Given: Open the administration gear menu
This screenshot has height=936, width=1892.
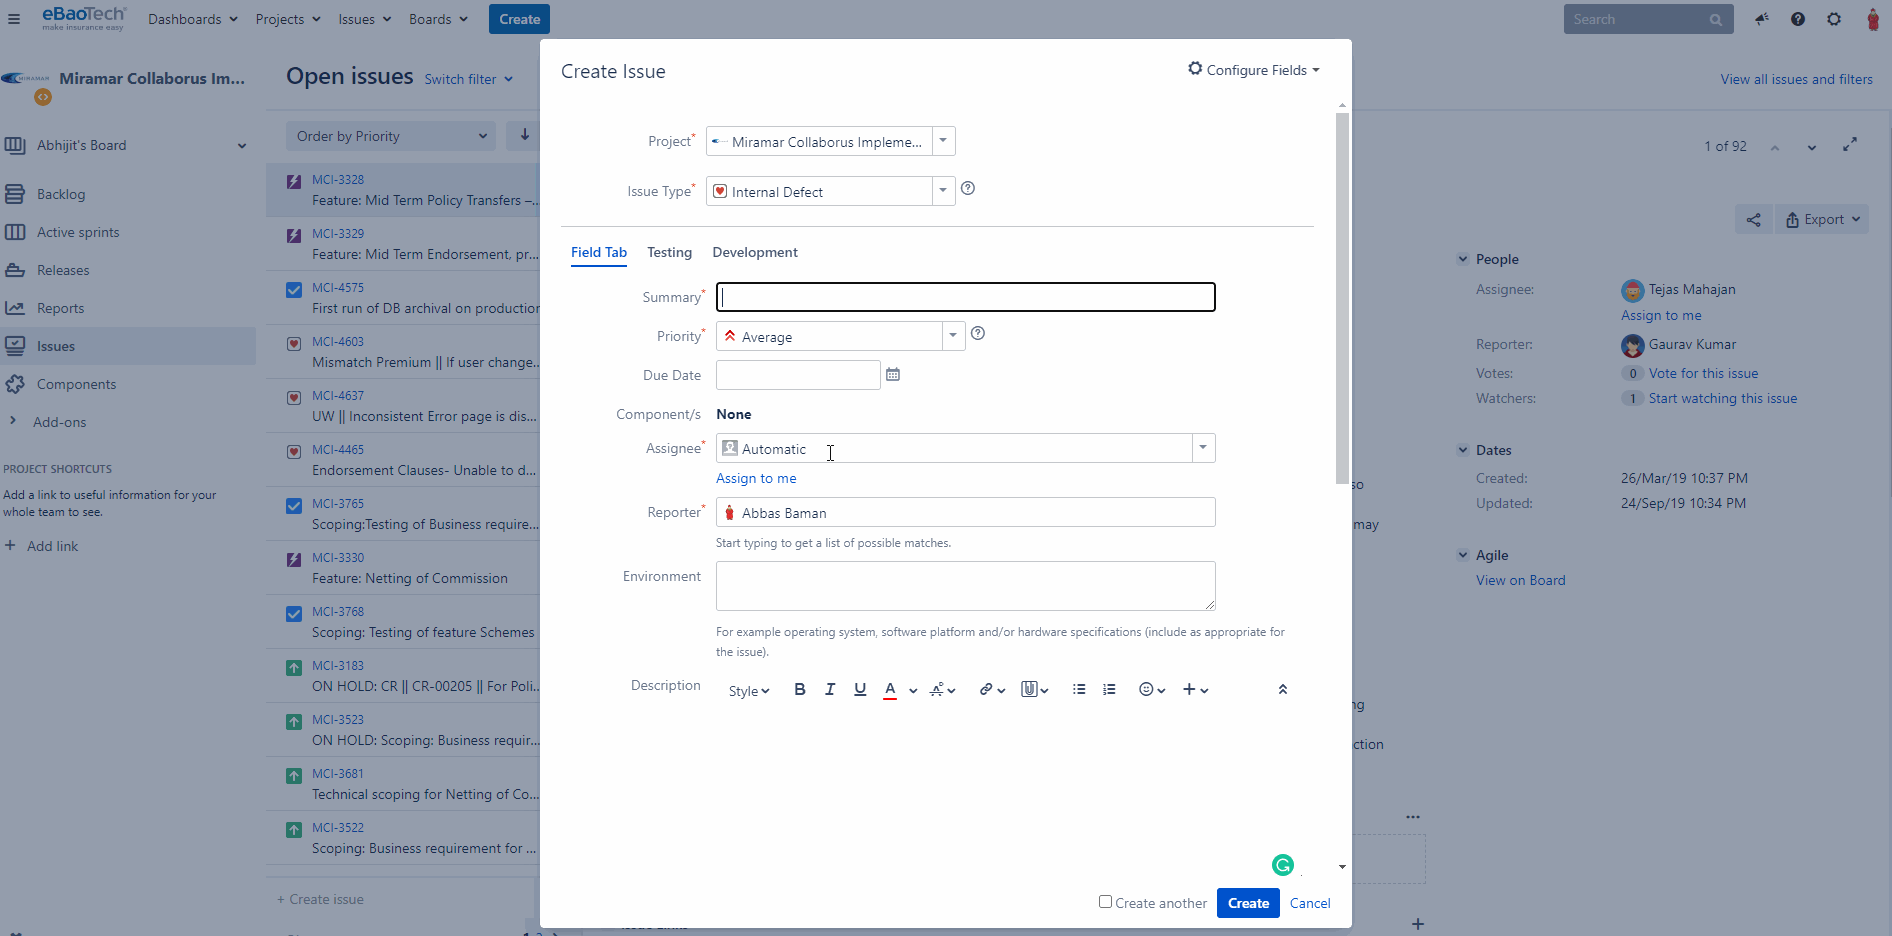Looking at the screenshot, I should (1834, 19).
